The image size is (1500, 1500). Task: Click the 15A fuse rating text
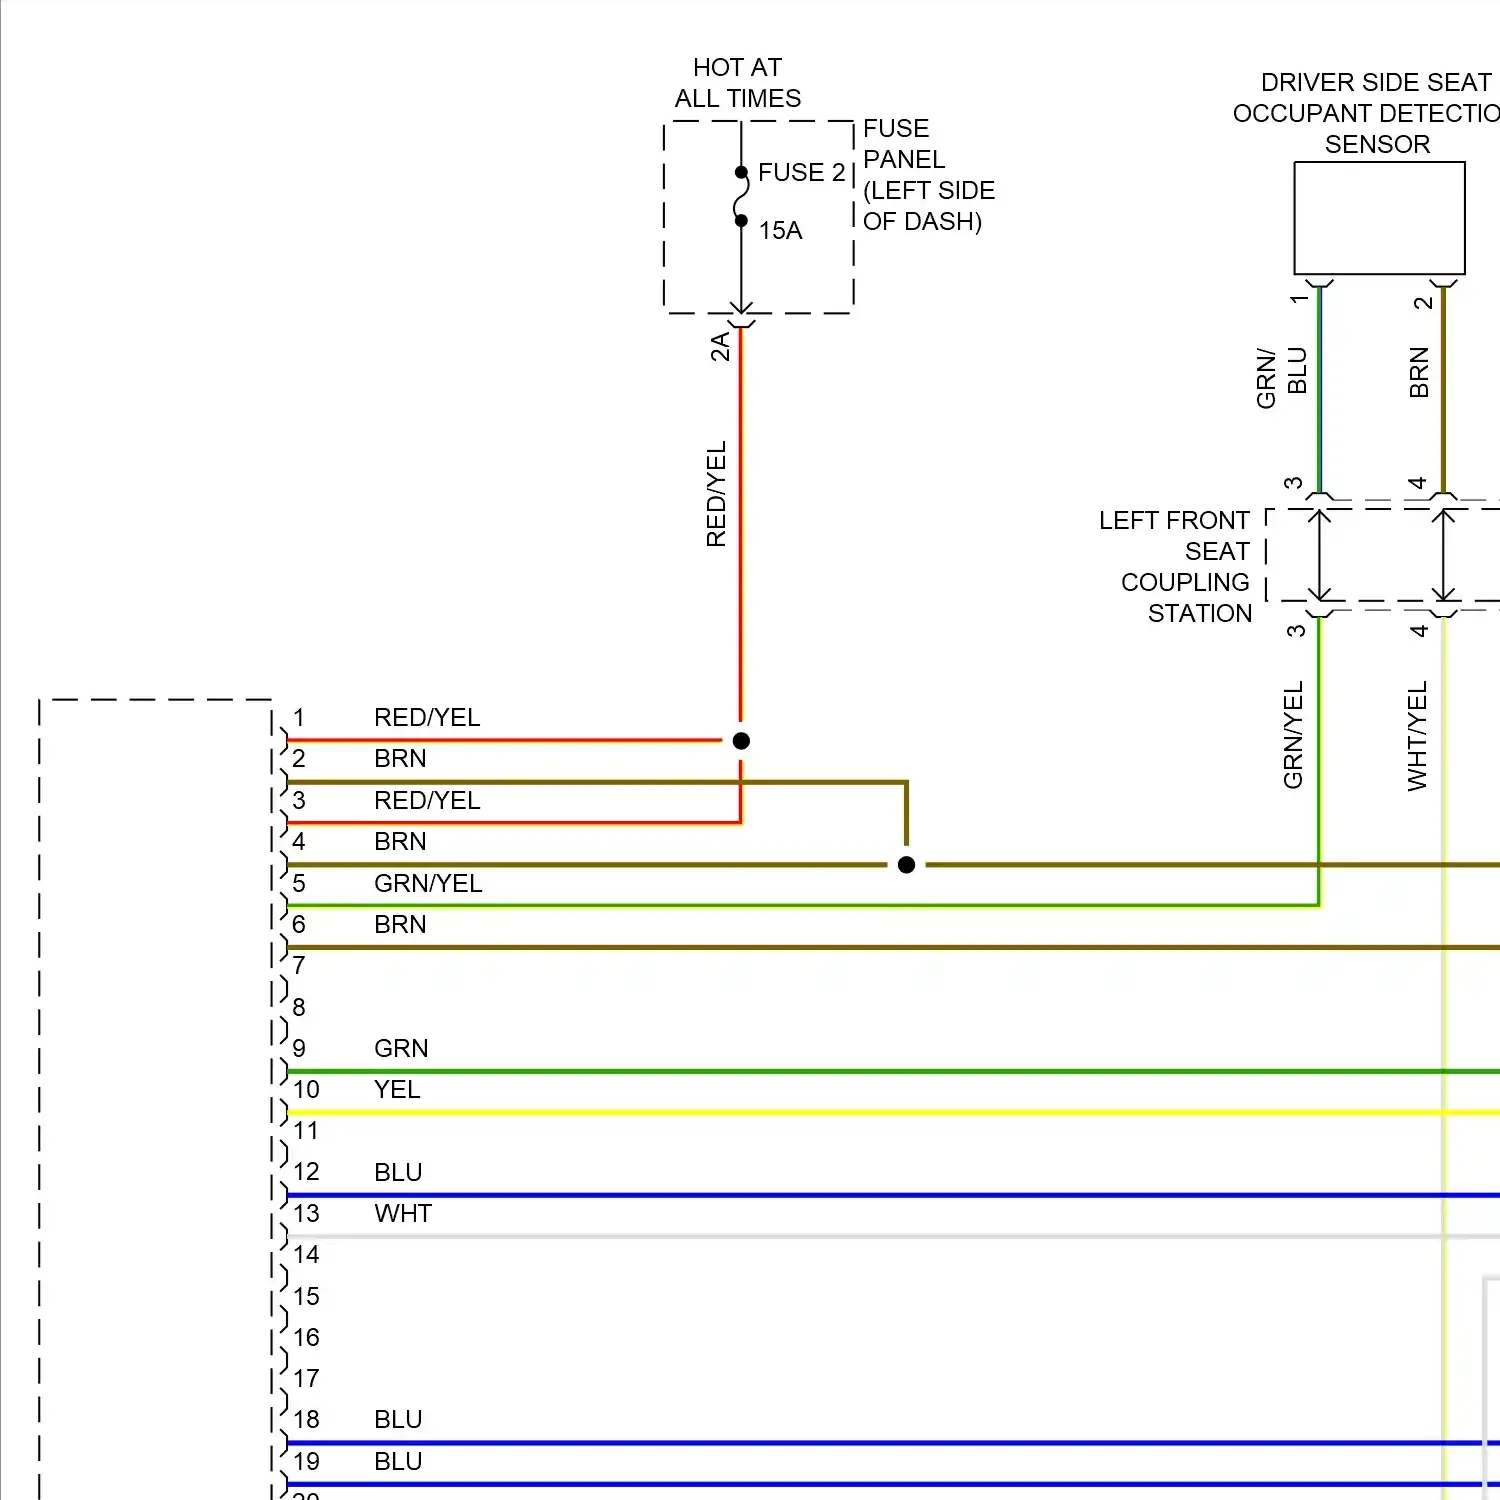pyautogui.click(x=780, y=231)
